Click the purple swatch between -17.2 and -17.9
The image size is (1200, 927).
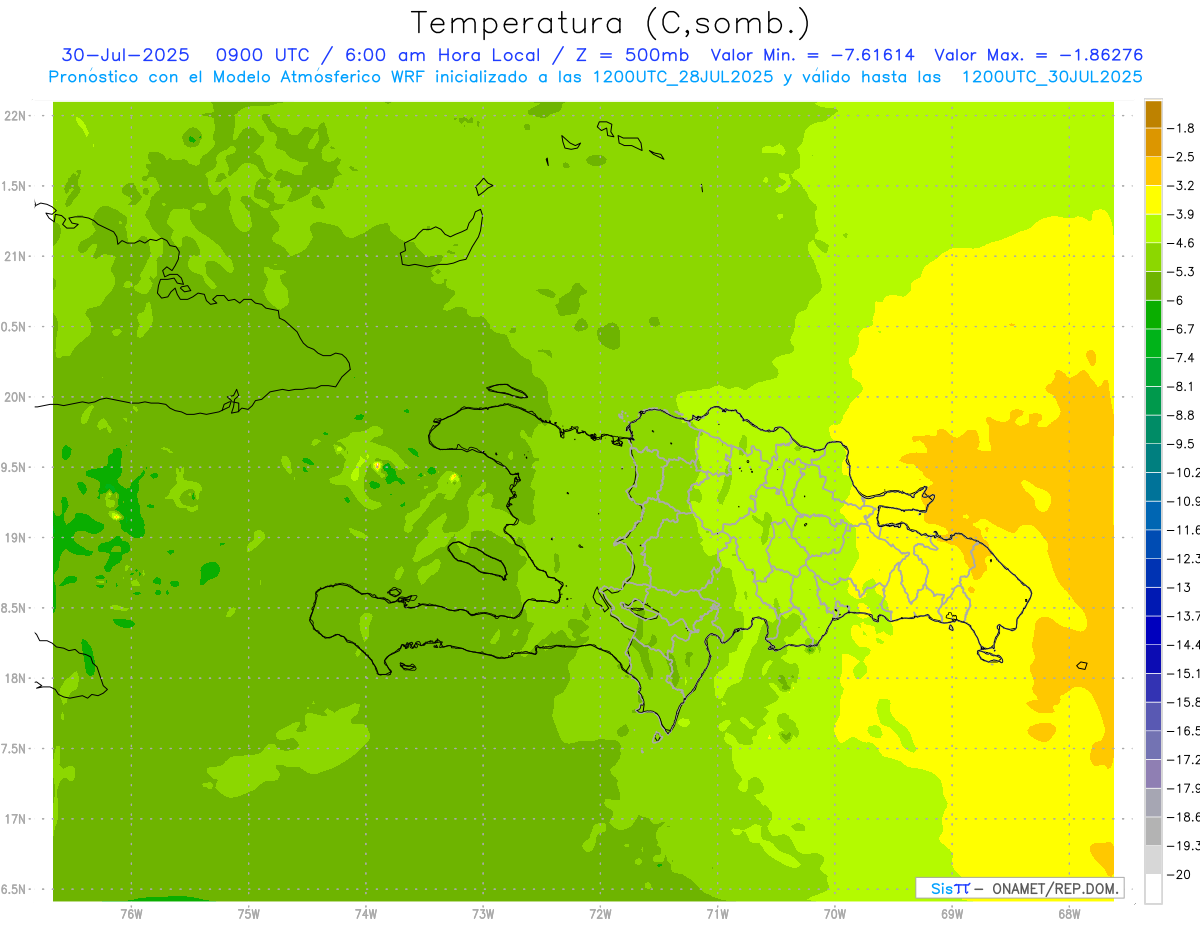point(1153,774)
